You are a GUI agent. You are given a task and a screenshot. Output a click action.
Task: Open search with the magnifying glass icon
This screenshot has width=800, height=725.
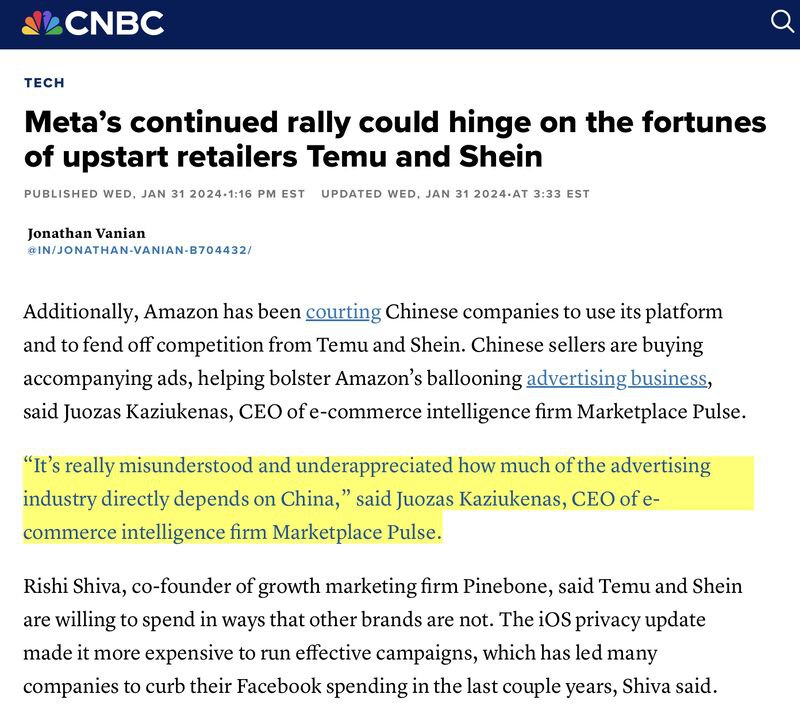tap(779, 22)
